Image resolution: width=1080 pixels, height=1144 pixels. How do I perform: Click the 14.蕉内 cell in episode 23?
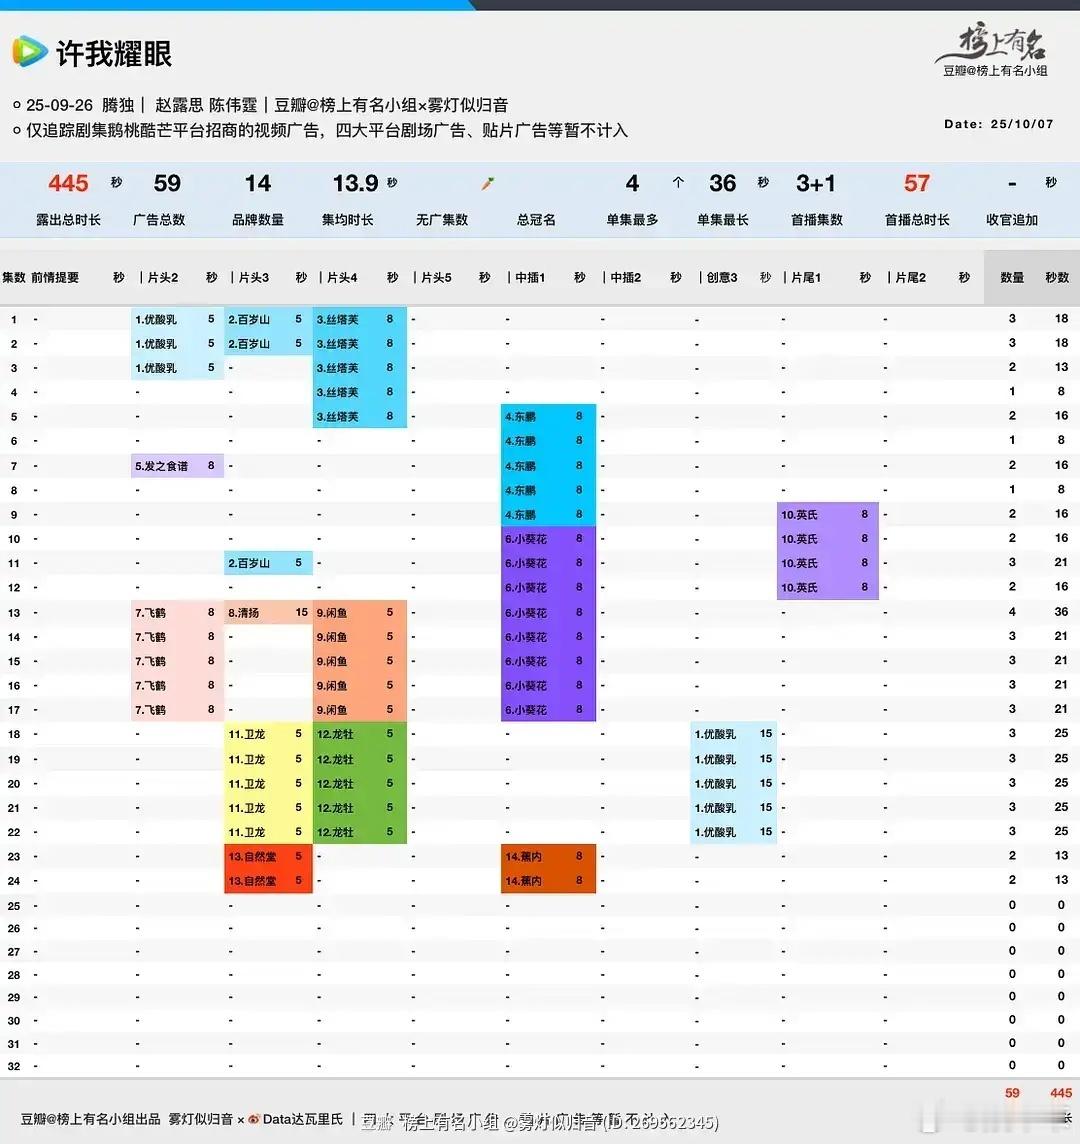[x=548, y=857]
